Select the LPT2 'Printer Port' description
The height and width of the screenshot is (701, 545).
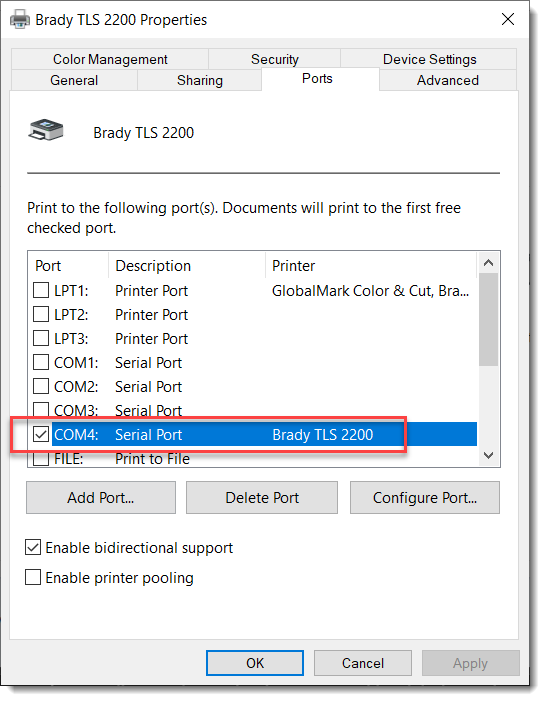152,315
